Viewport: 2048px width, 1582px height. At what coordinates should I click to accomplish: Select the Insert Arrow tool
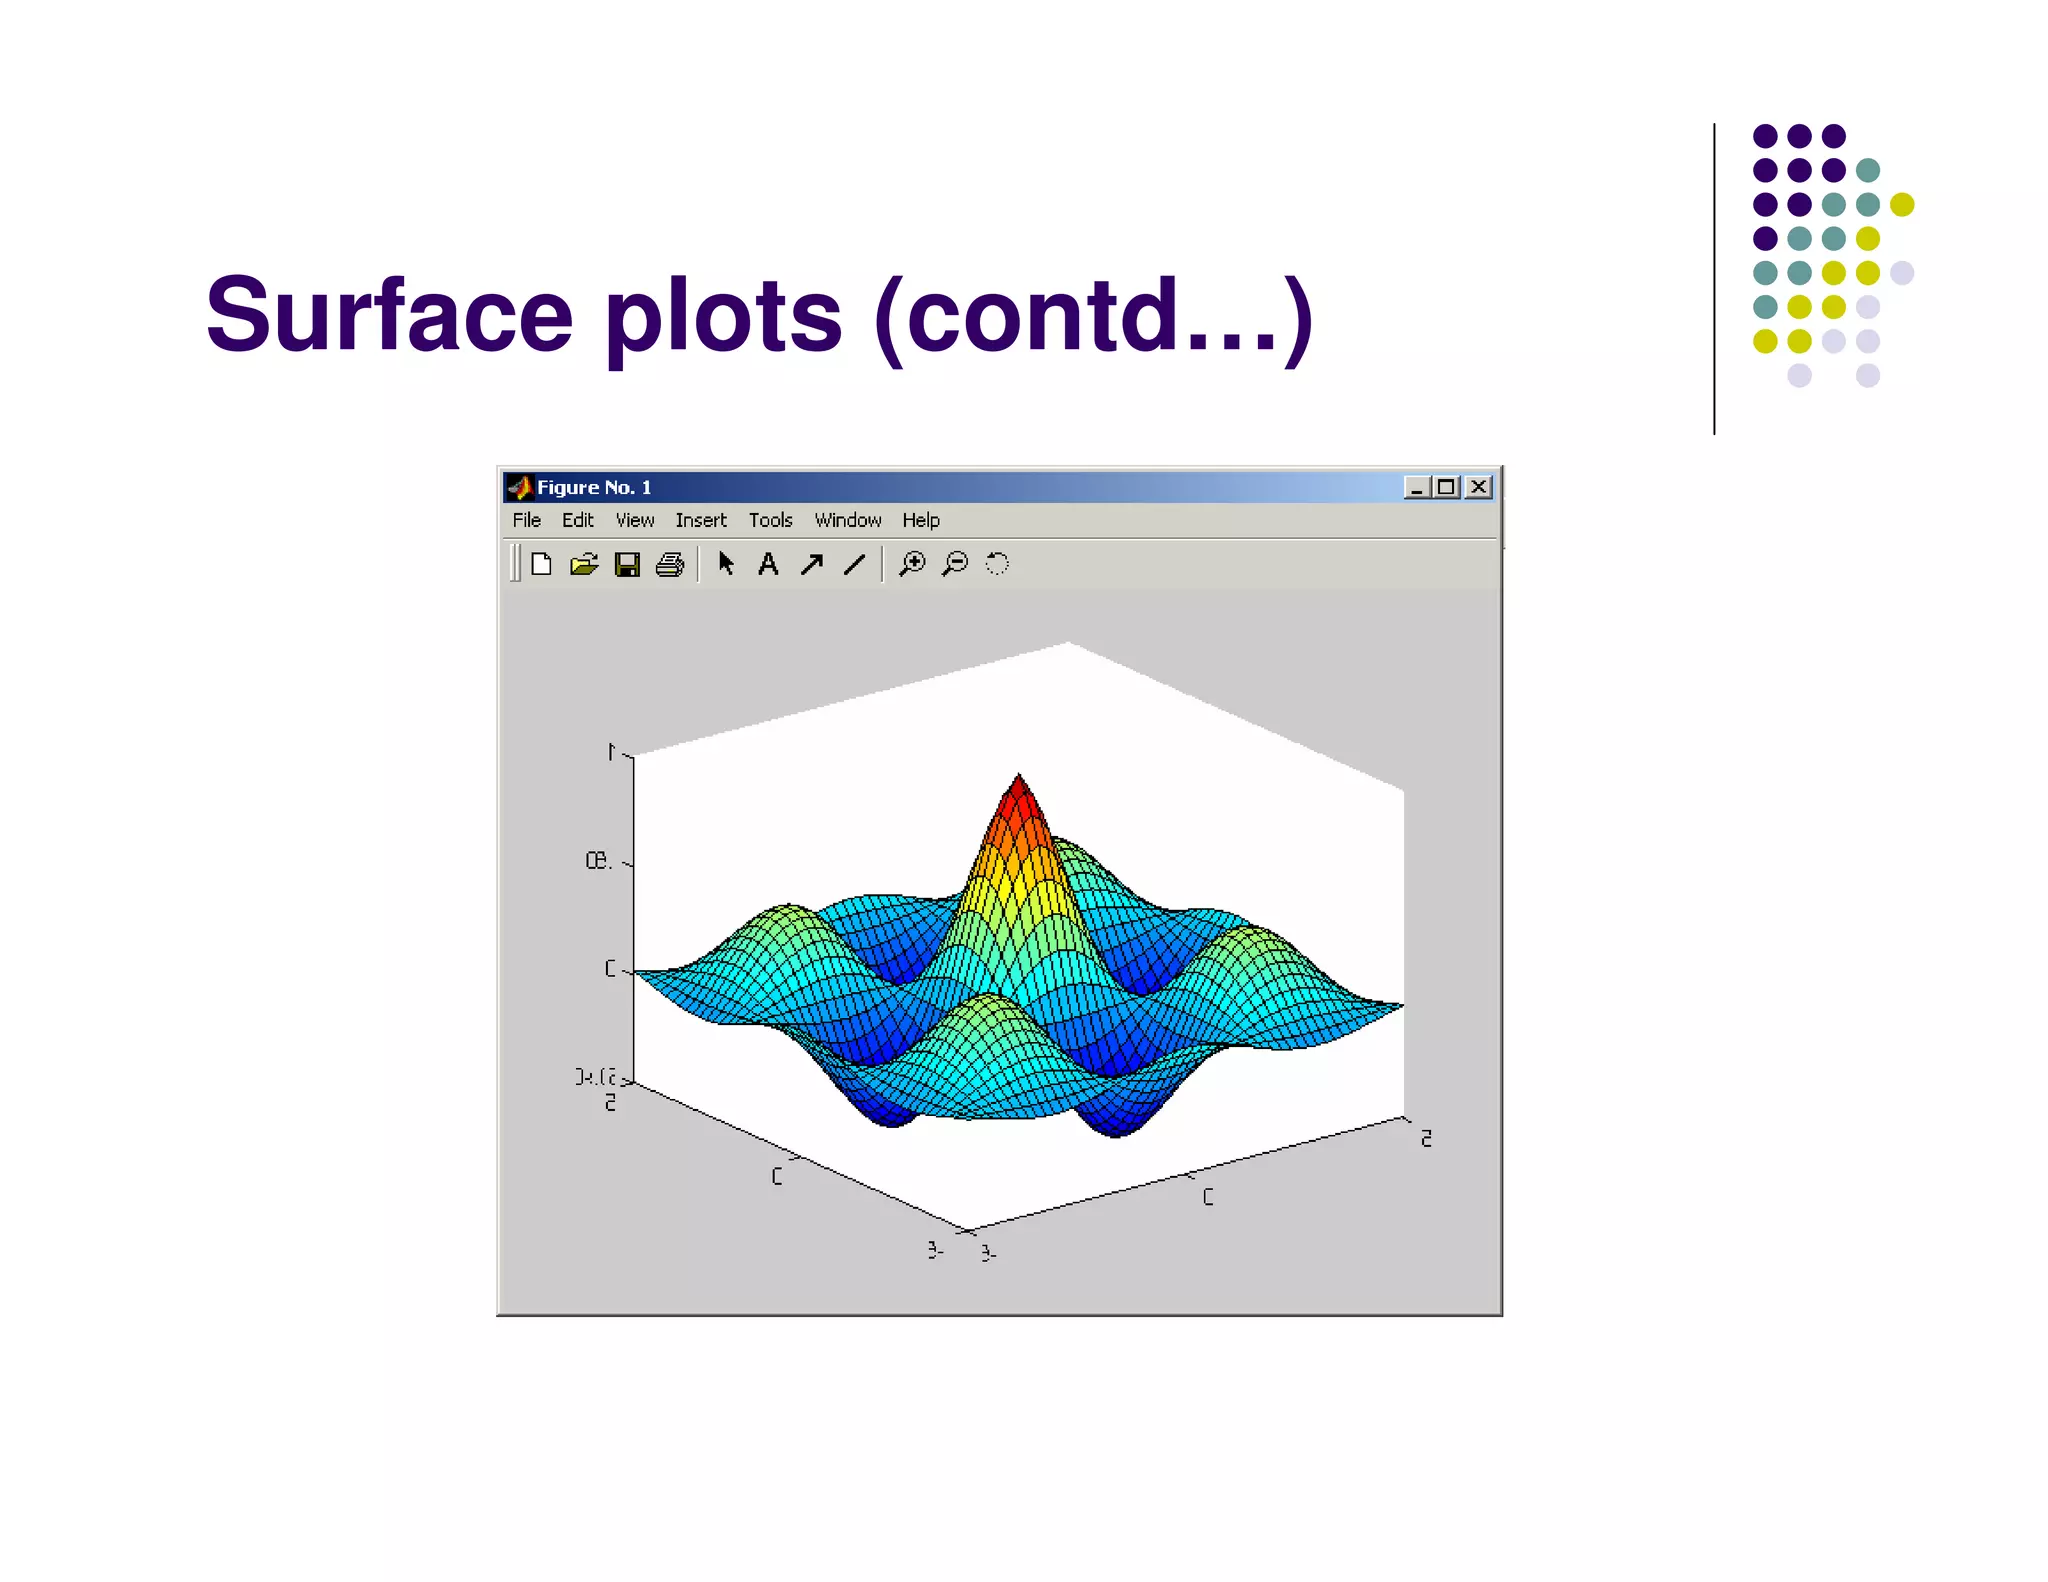coord(811,564)
